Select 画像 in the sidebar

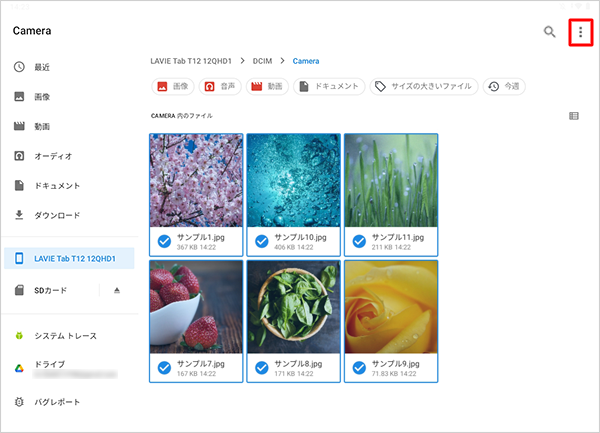click(42, 97)
